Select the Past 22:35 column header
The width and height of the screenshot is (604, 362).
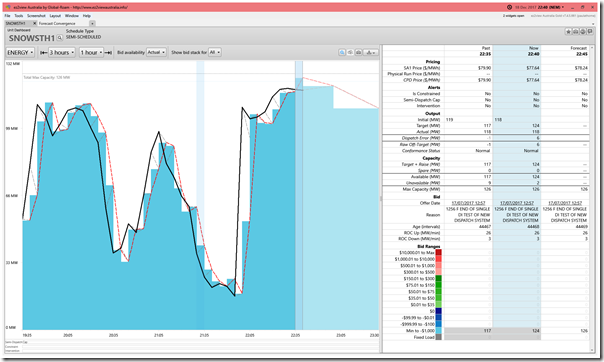pos(468,51)
